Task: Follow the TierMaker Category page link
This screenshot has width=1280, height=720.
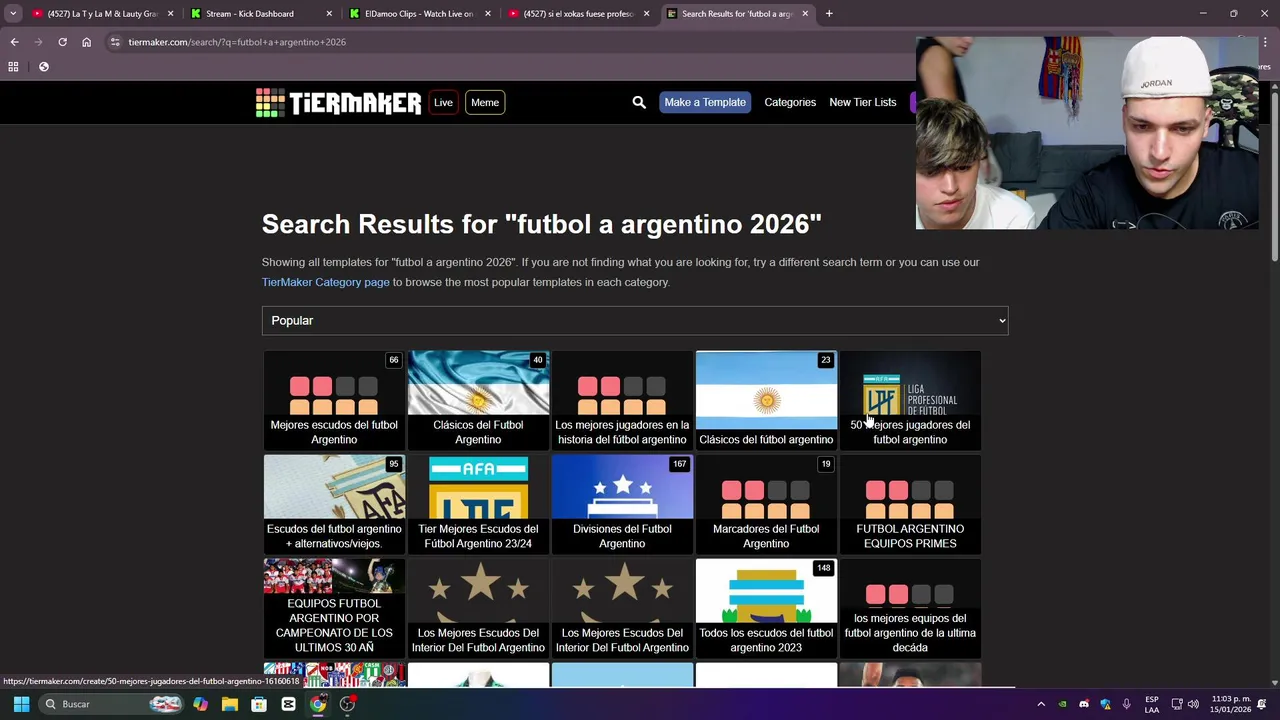Action: (326, 282)
